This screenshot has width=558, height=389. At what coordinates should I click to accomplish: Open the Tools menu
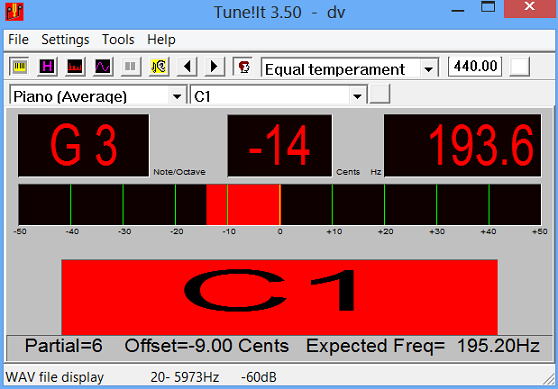(x=118, y=40)
